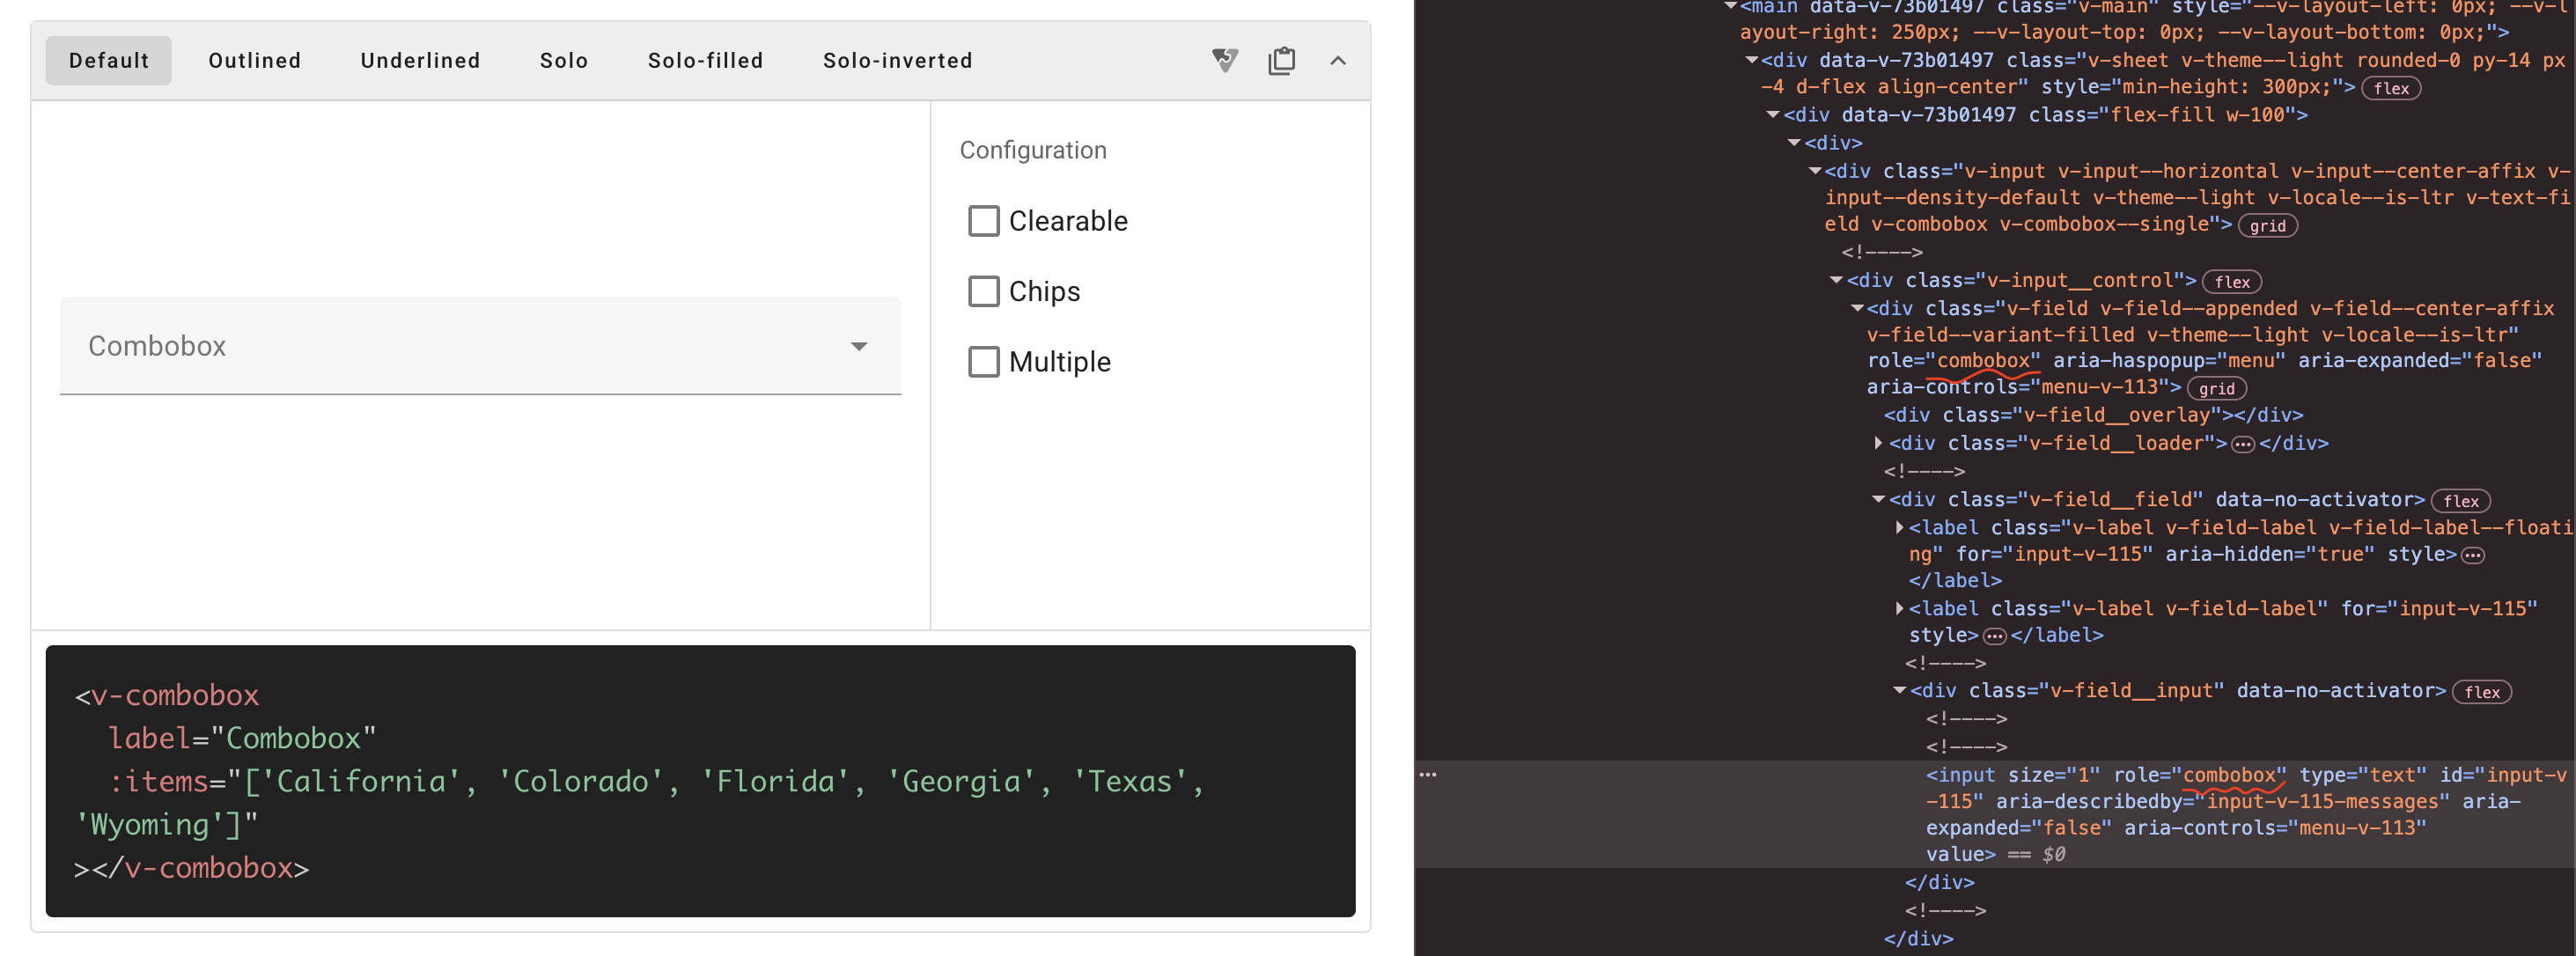The image size is (2576, 956).
Task: Click the grid badge on the v-combobox div
Action: pyautogui.click(x=2268, y=225)
